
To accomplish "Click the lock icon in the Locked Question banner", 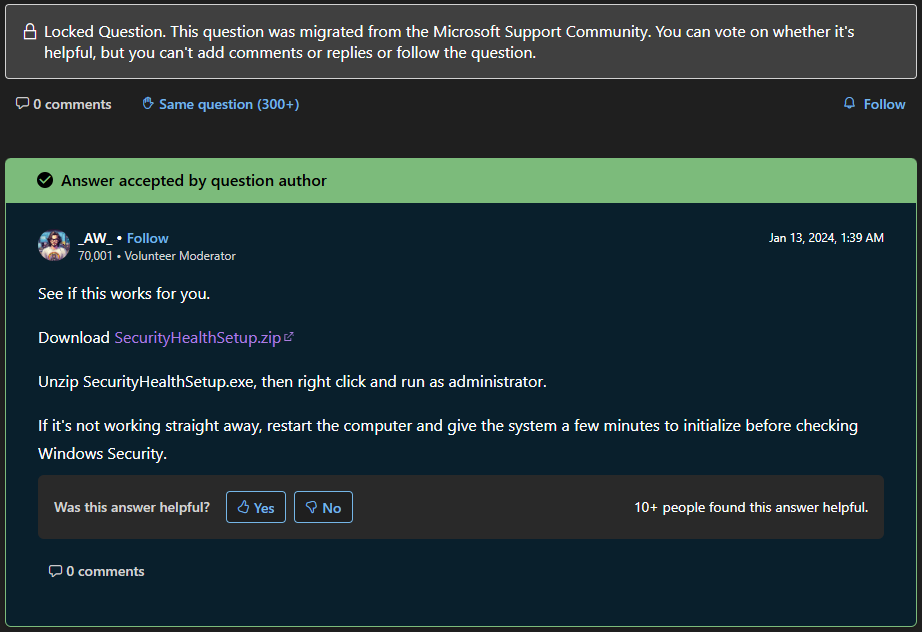I will pos(29,32).
